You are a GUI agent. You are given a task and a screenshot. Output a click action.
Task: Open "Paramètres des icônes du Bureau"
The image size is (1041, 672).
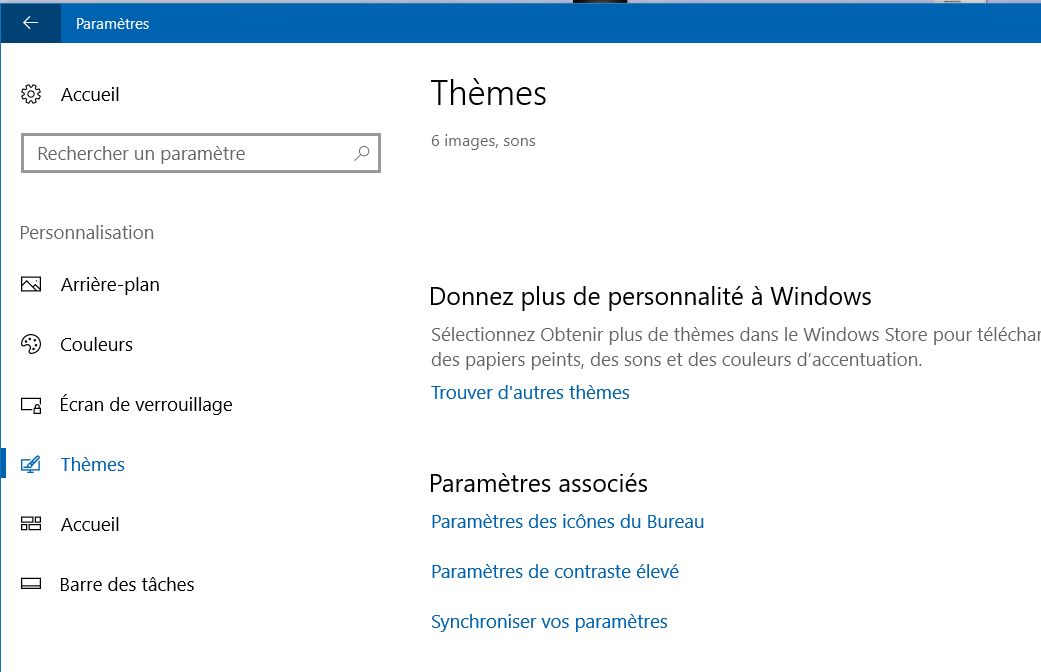(x=567, y=522)
